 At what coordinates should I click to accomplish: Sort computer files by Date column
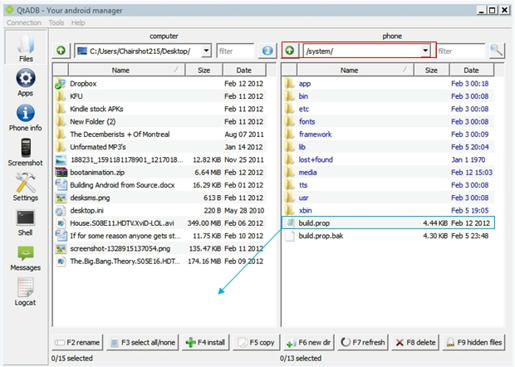coord(244,70)
